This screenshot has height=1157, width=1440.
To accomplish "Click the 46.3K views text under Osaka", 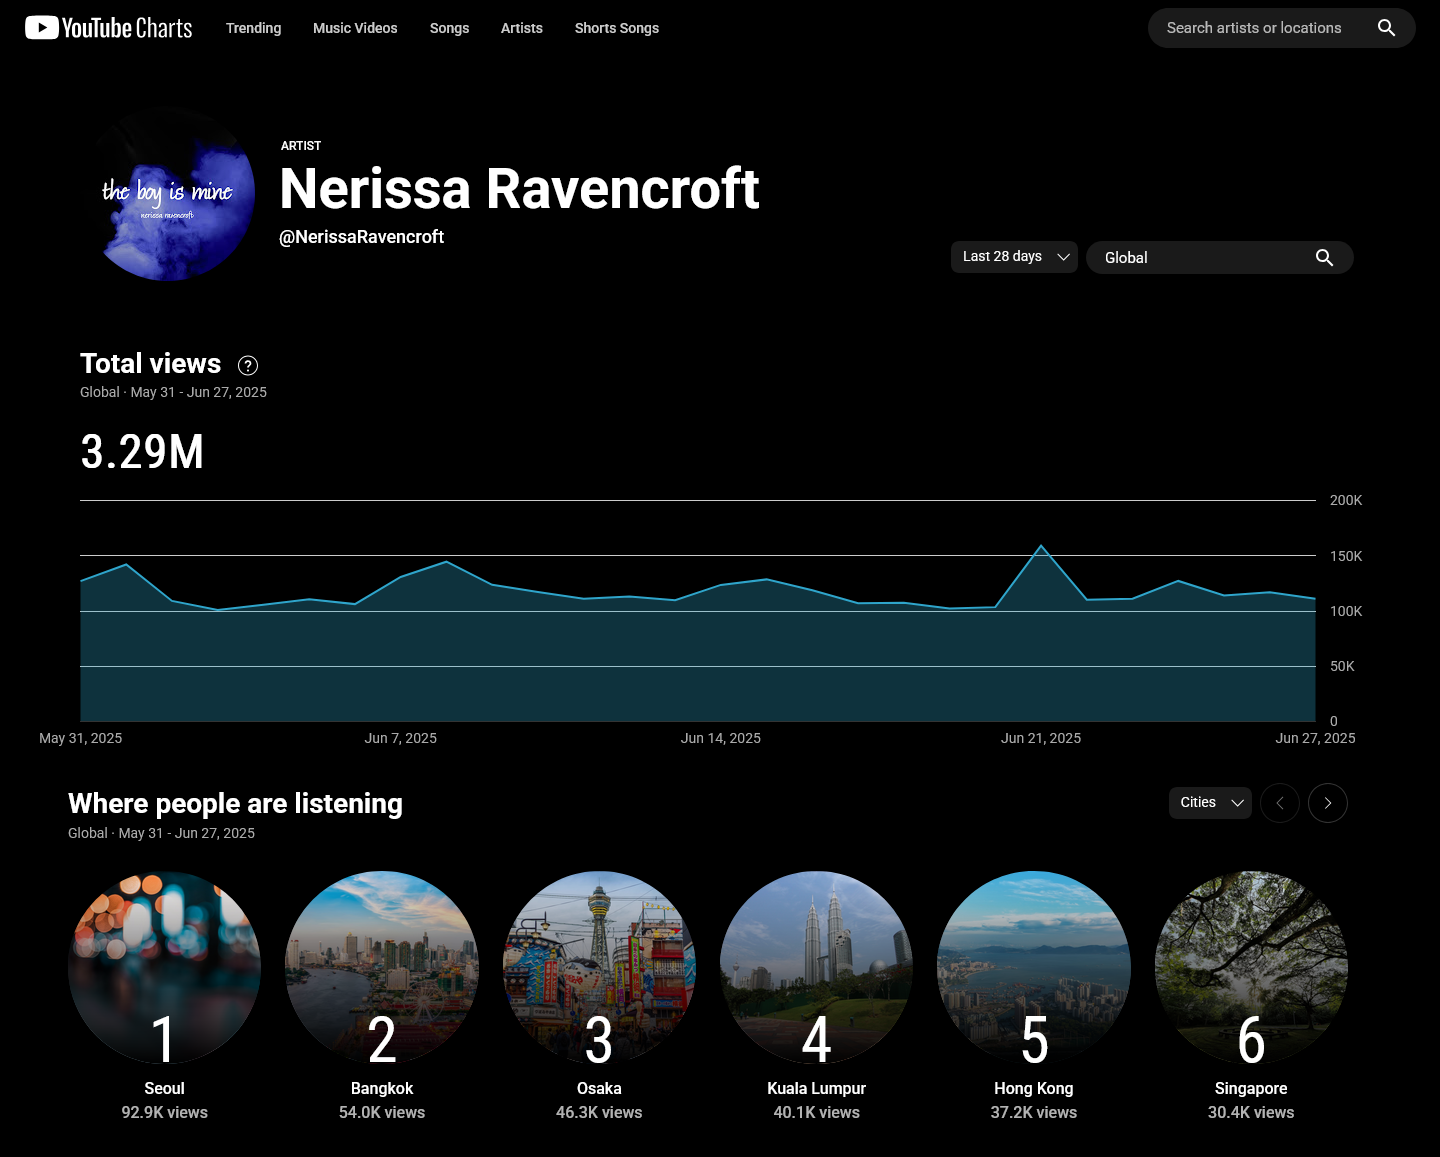I will (x=599, y=1112).
